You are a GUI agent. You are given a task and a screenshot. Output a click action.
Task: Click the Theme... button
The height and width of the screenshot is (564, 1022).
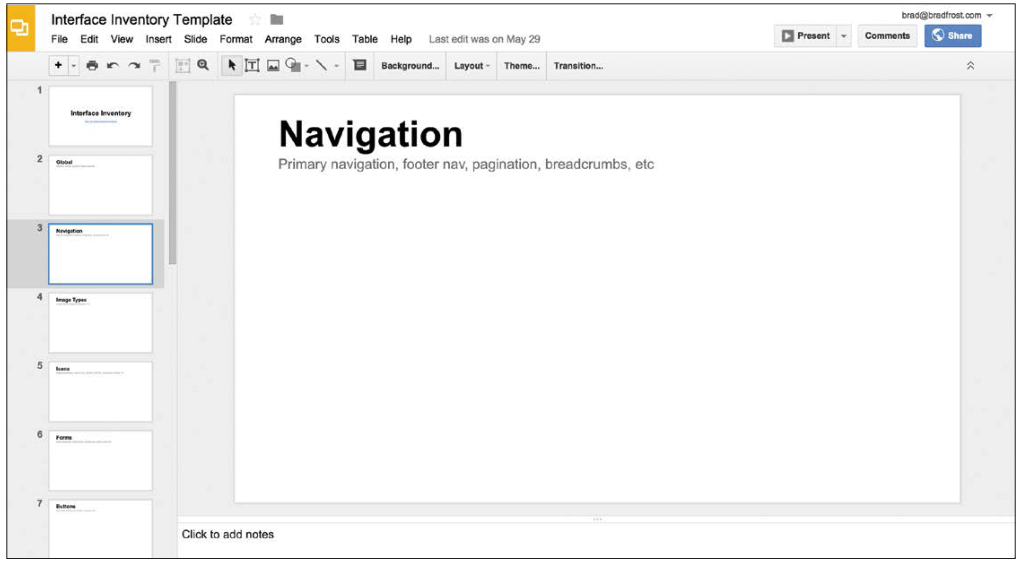point(521,66)
